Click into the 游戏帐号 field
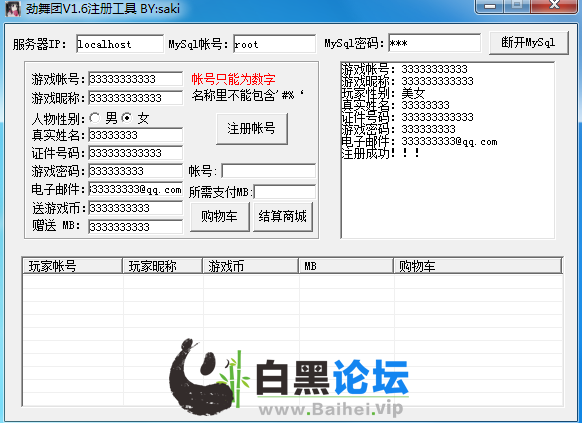The width and height of the screenshot is (582, 423). click(x=135, y=79)
